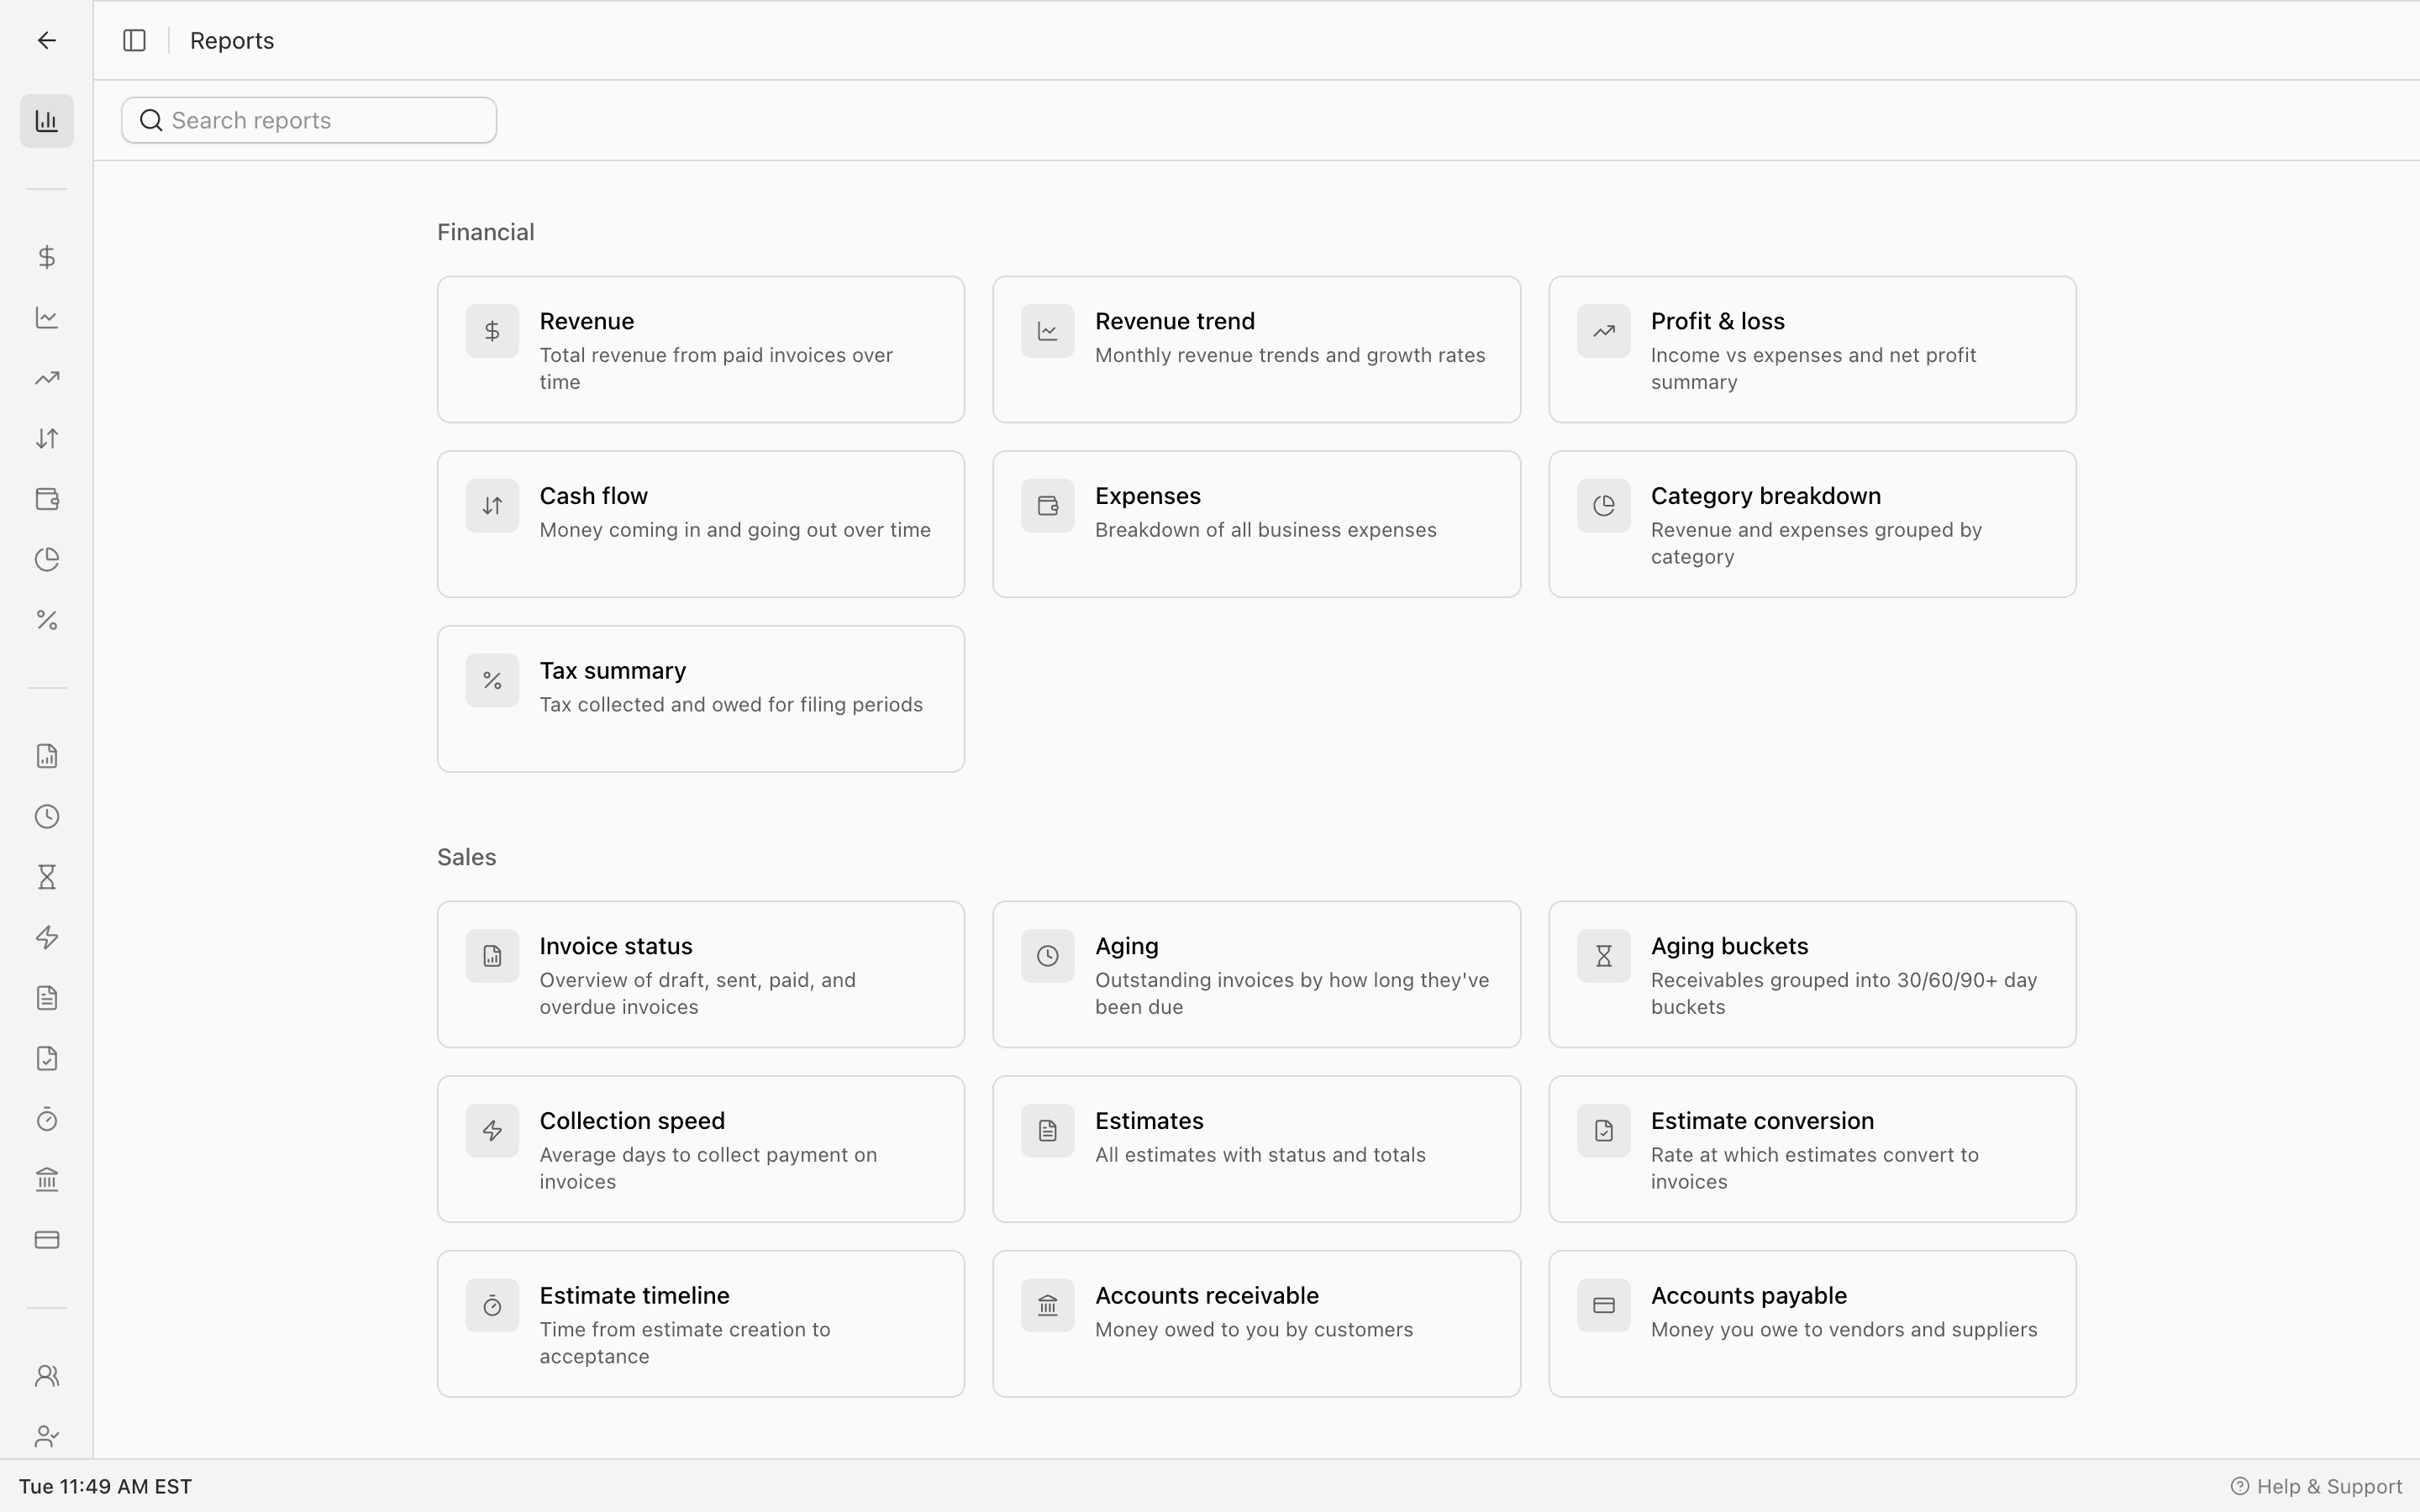Select the Revenue dollar icon in sidebar
The width and height of the screenshot is (2420, 1512).
(x=46, y=256)
